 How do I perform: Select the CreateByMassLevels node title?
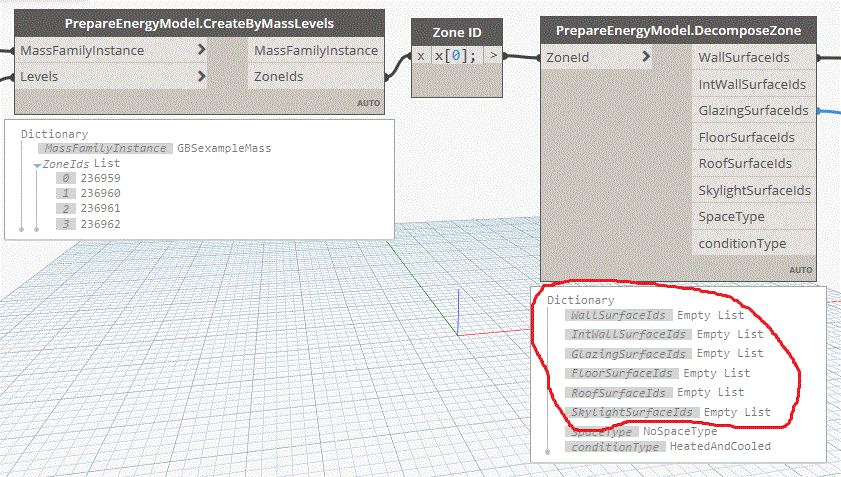(x=199, y=24)
